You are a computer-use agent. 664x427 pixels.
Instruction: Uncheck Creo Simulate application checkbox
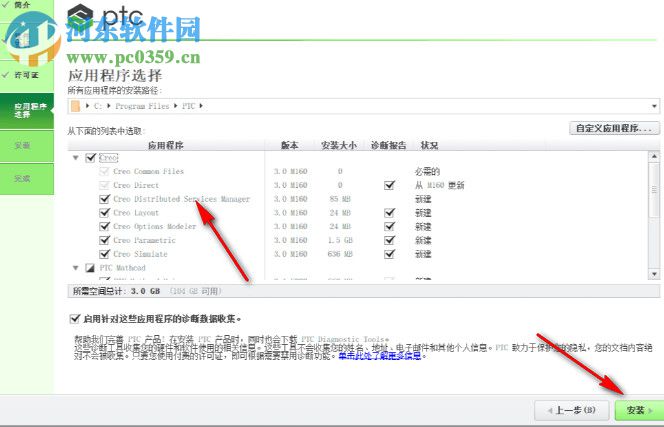tap(104, 254)
